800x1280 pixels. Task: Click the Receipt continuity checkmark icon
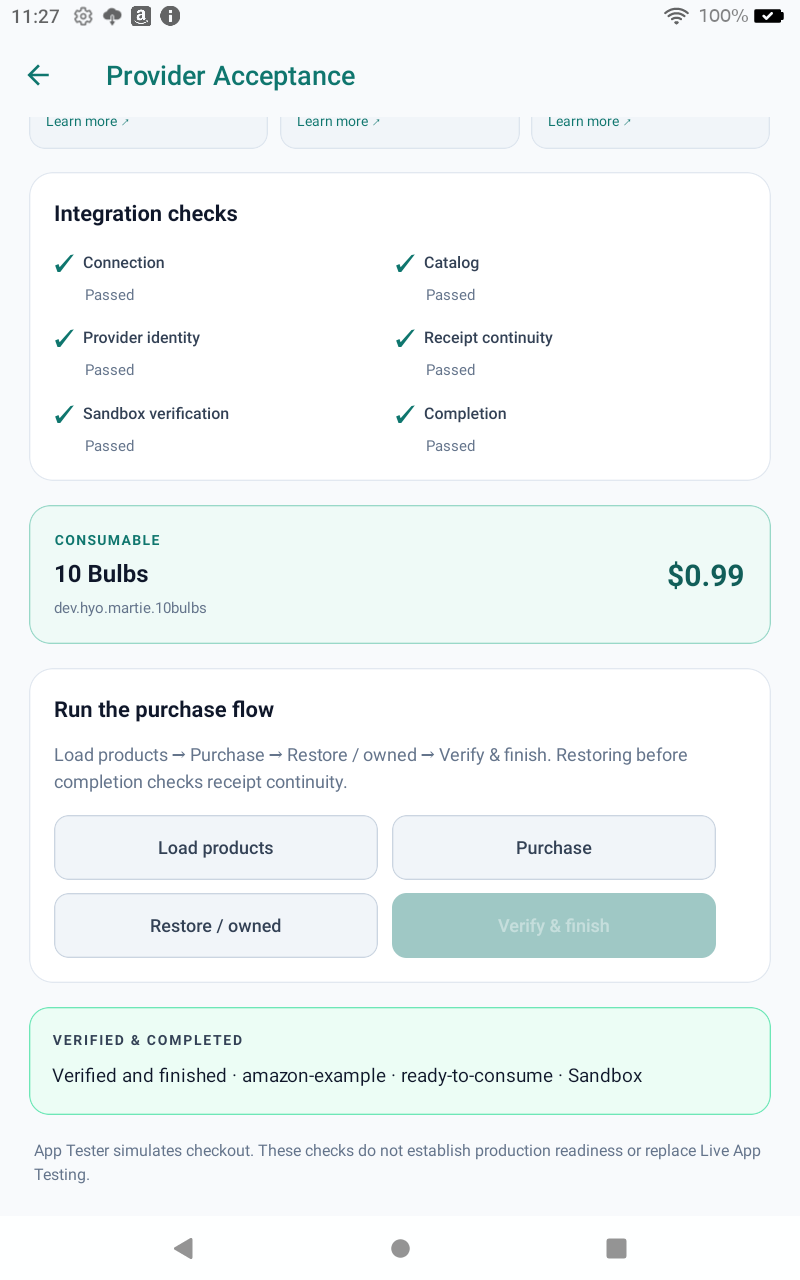click(x=405, y=338)
